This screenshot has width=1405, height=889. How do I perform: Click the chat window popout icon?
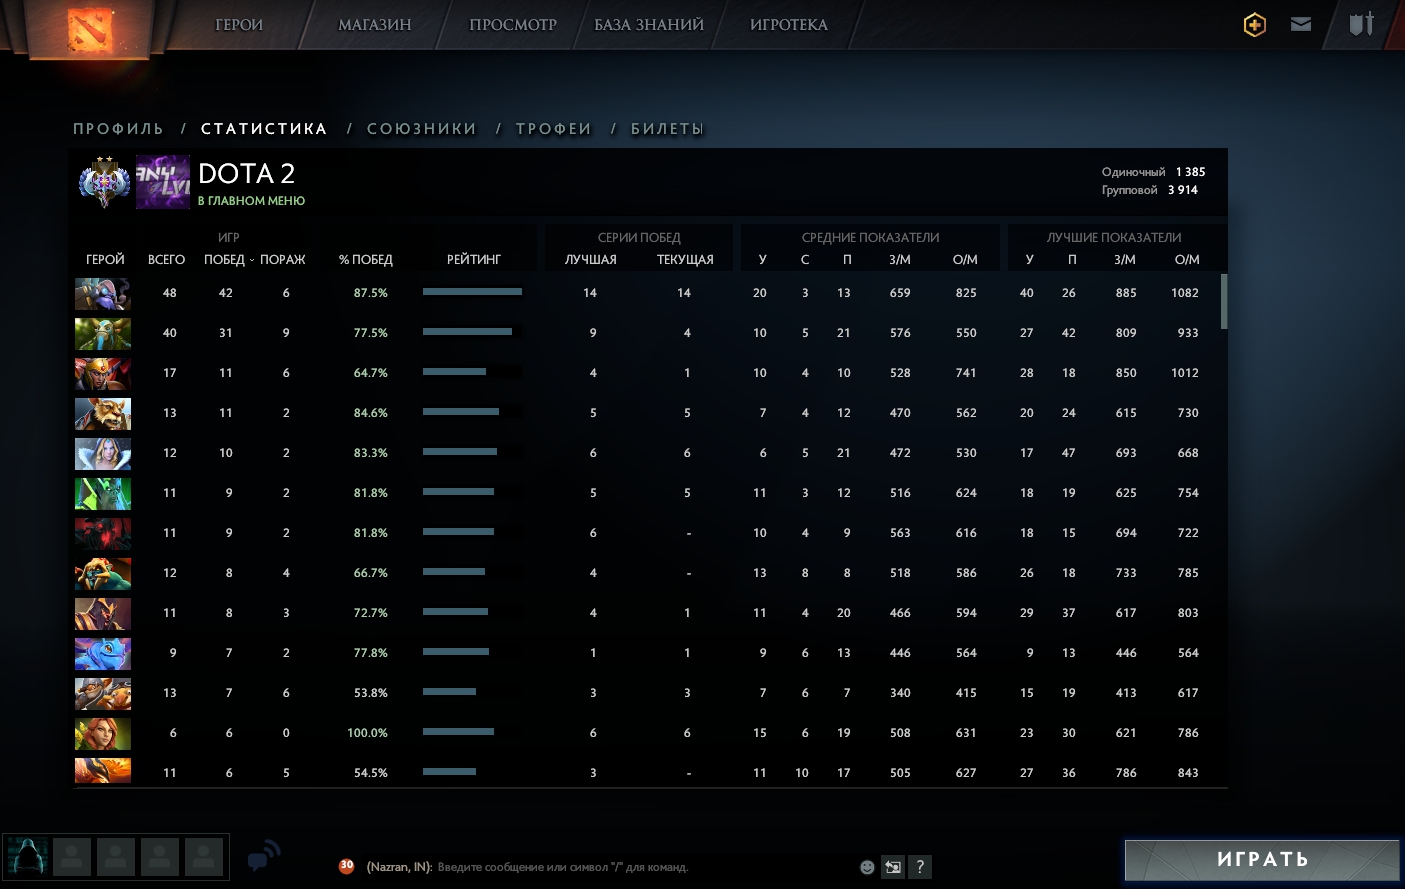click(893, 867)
